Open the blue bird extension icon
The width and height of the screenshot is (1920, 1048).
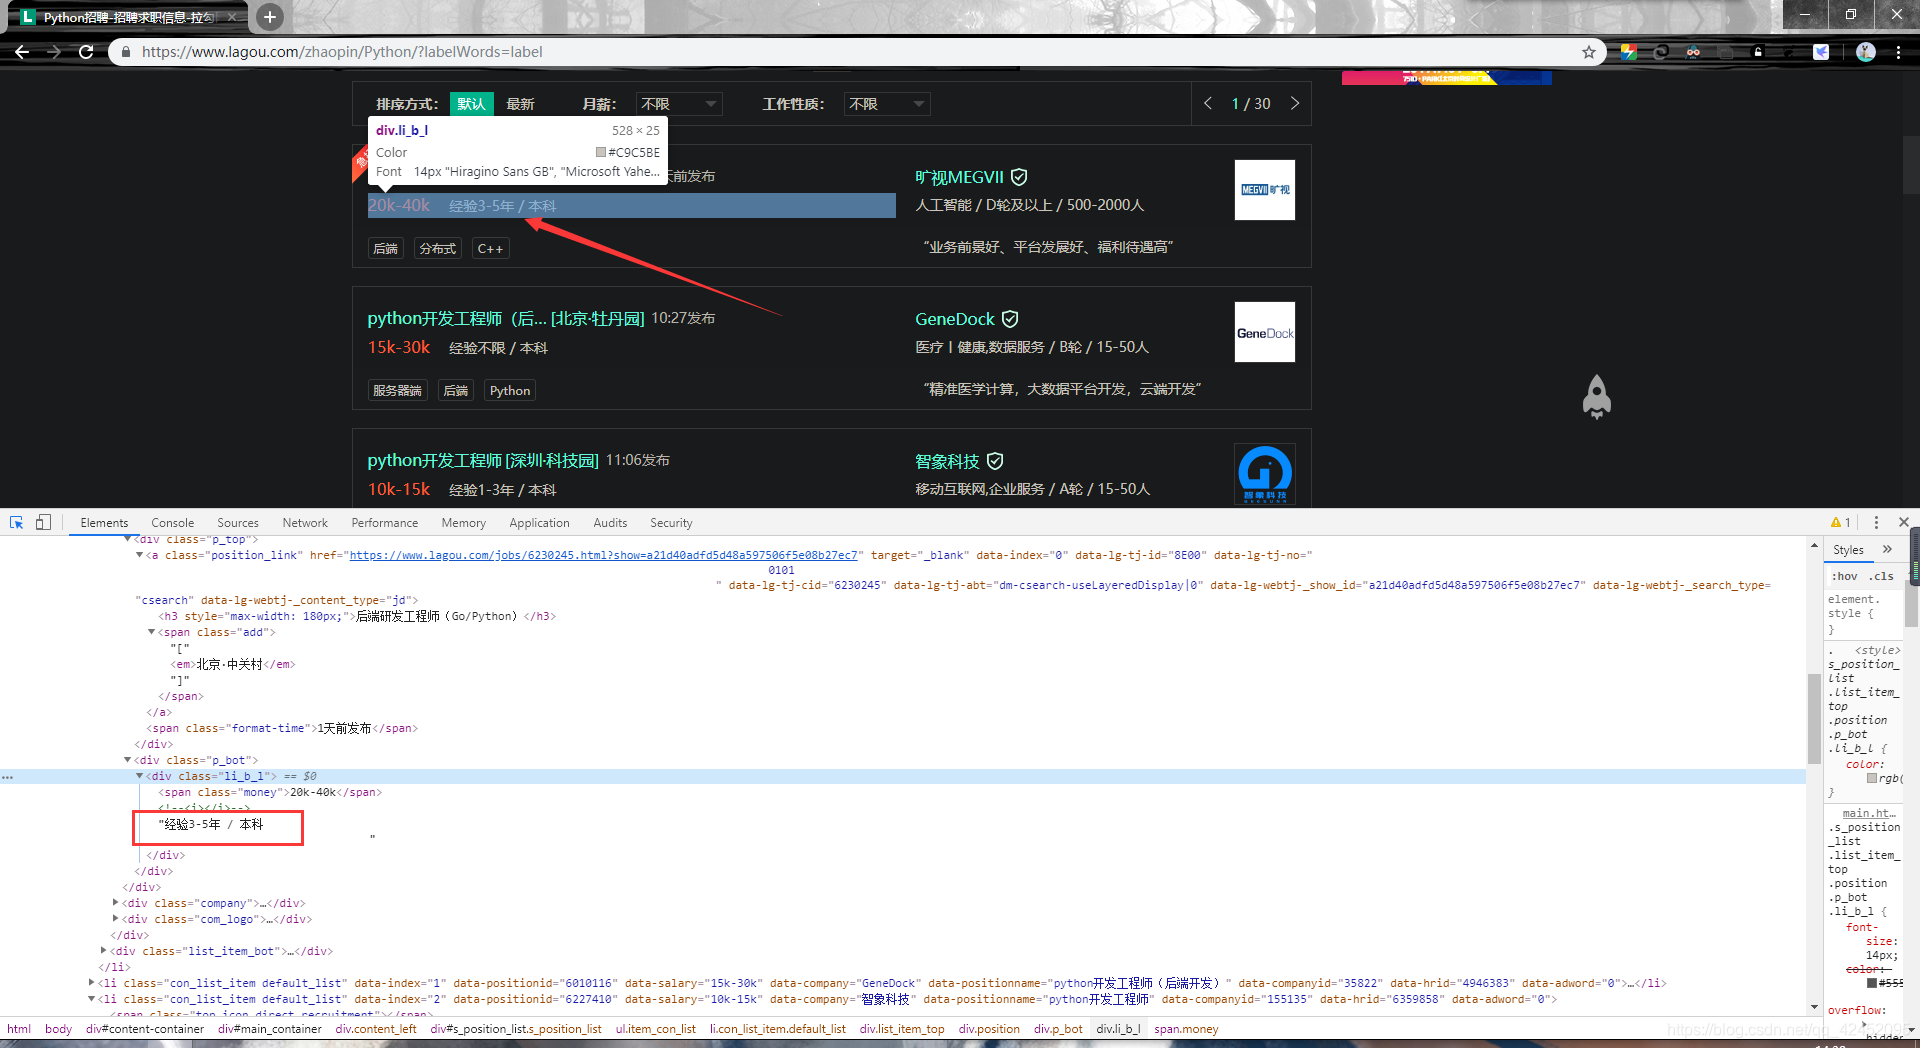coord(1821,52)
